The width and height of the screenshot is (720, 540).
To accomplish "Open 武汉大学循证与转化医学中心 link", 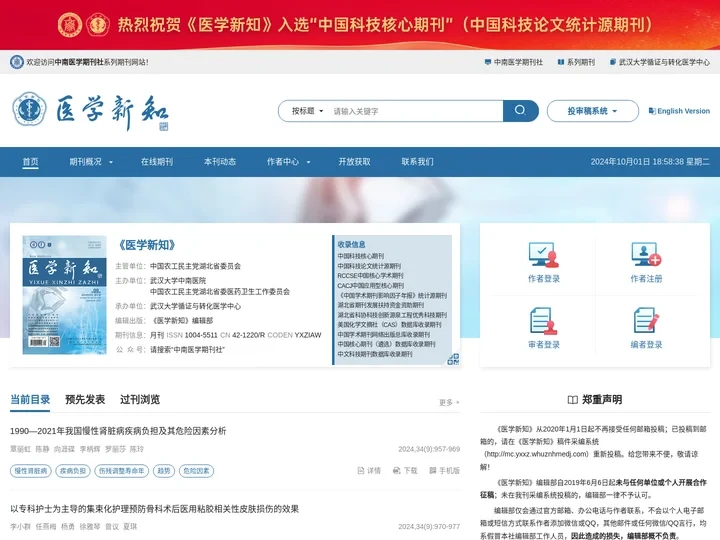I will point(659,62).
